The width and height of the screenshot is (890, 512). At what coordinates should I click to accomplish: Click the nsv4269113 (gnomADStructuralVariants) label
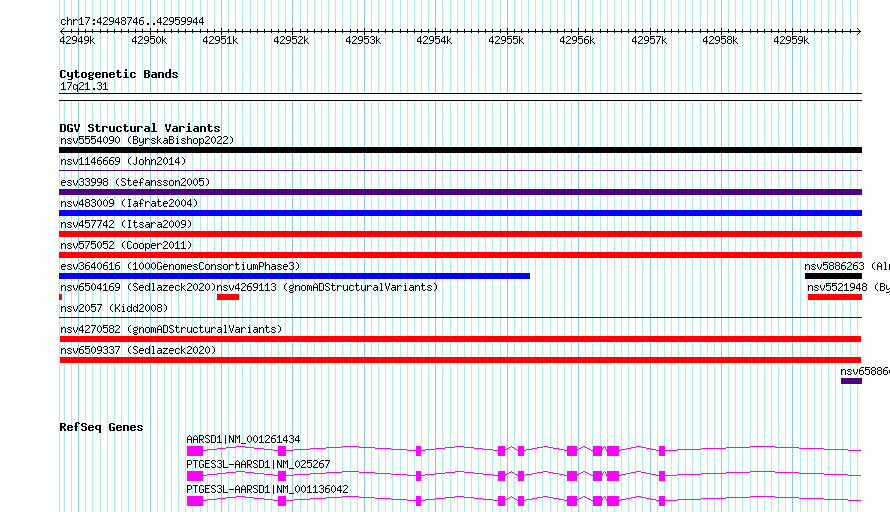click(328, 287)
